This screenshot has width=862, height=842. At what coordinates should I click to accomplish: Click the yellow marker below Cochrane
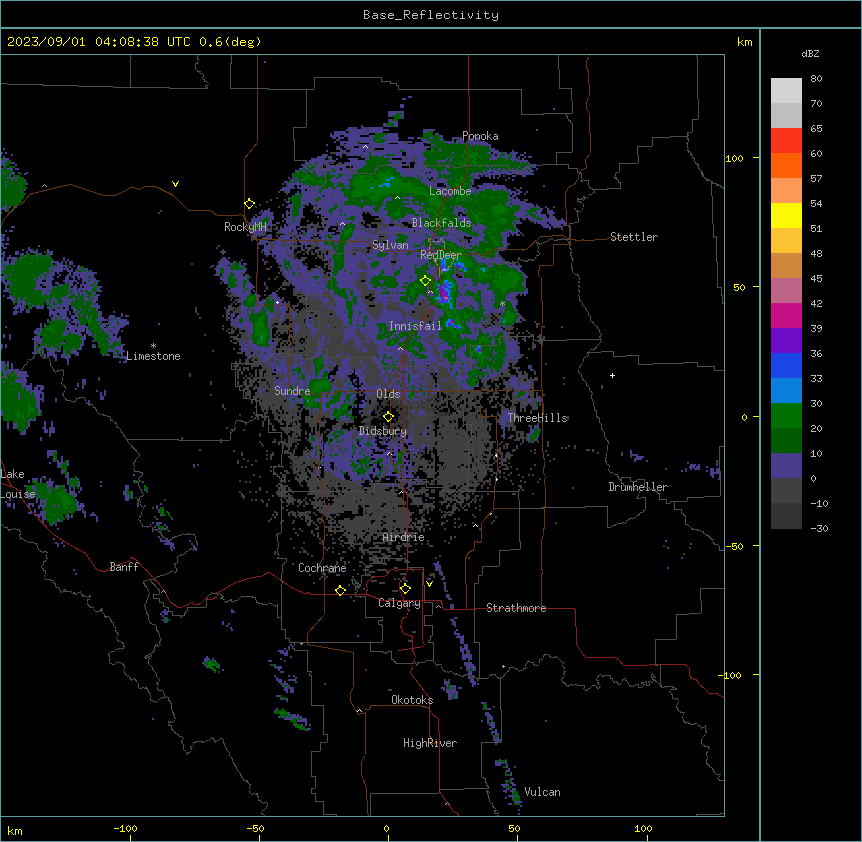pyautogui.click(x=340, y=591)
